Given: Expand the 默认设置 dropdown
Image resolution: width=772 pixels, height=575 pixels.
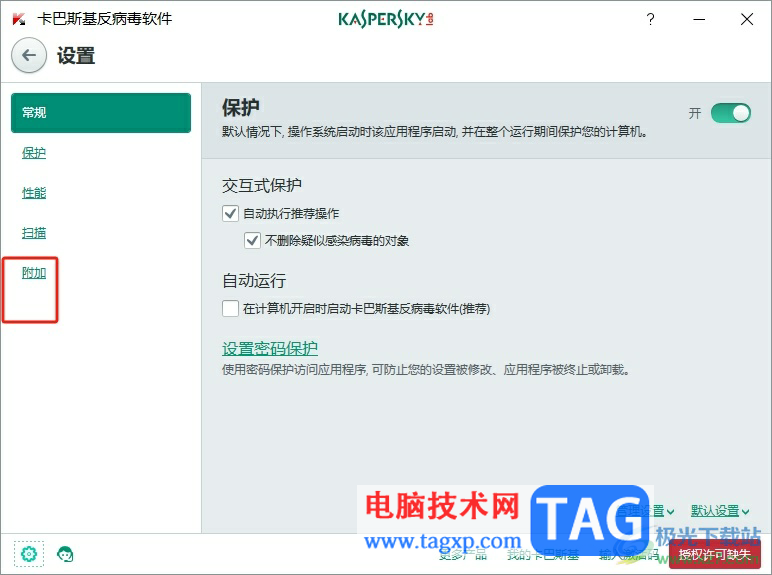Looking at the screenshot, I should (x=720, y=511).
